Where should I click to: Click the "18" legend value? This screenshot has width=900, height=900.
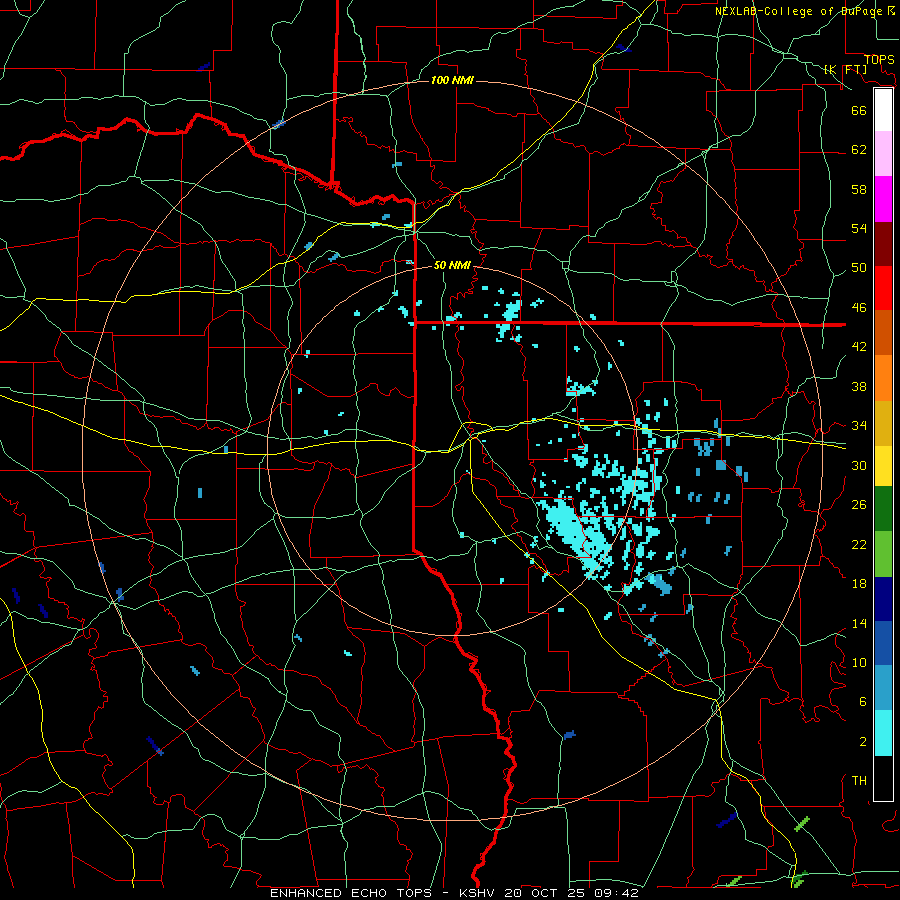[859, 584]
